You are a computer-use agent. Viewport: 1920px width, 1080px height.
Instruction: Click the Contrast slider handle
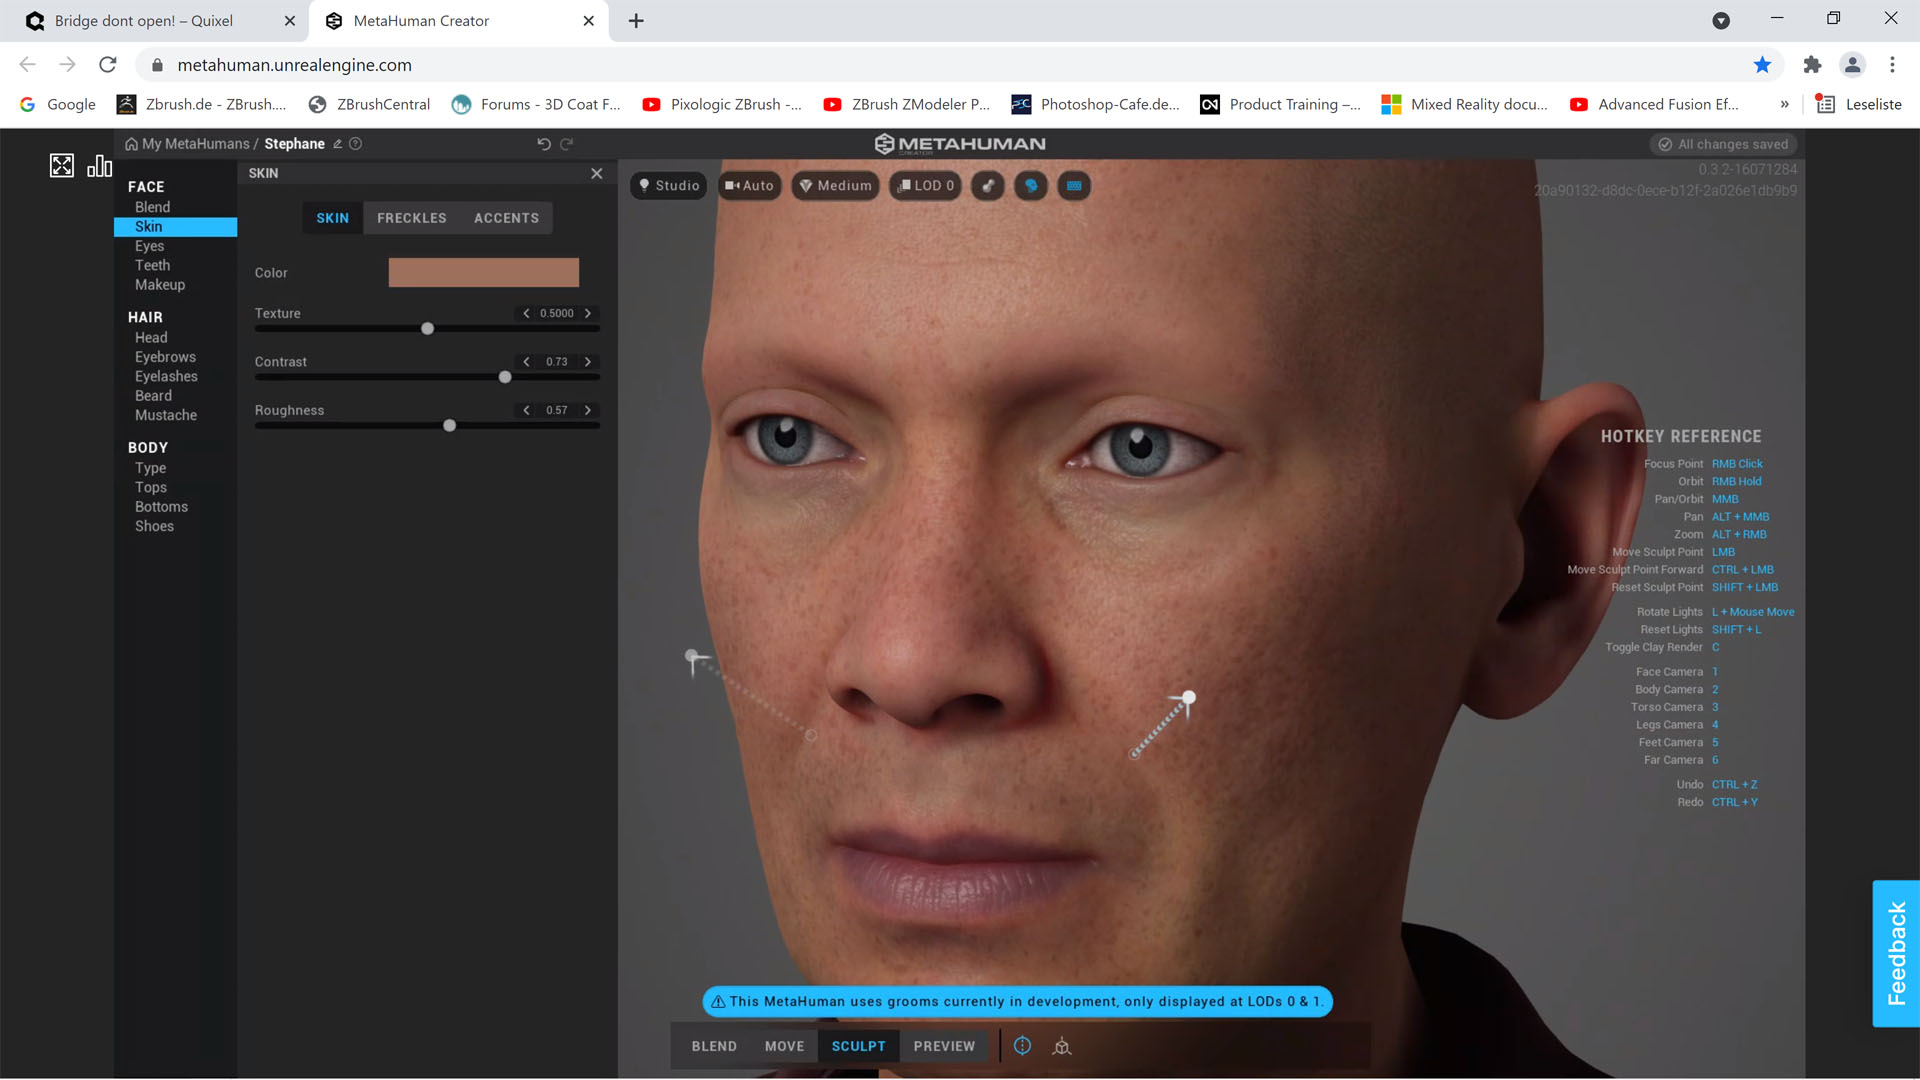coord(505,378)
